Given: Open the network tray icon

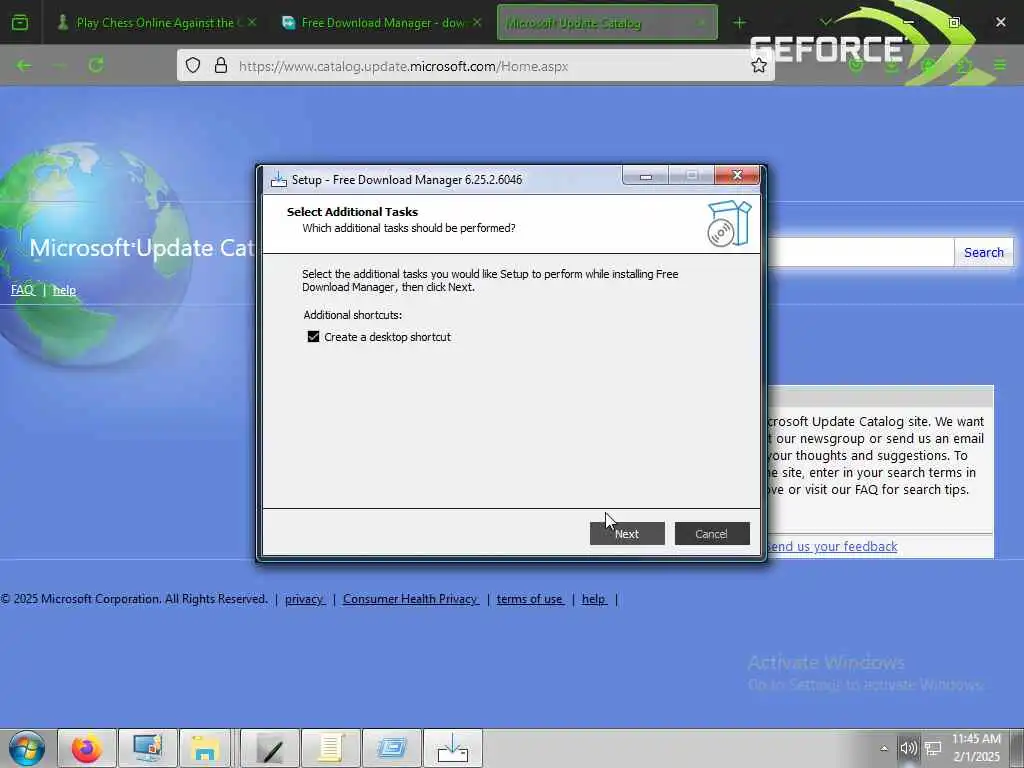Looking at the screenshot, I should coord(933,748).
